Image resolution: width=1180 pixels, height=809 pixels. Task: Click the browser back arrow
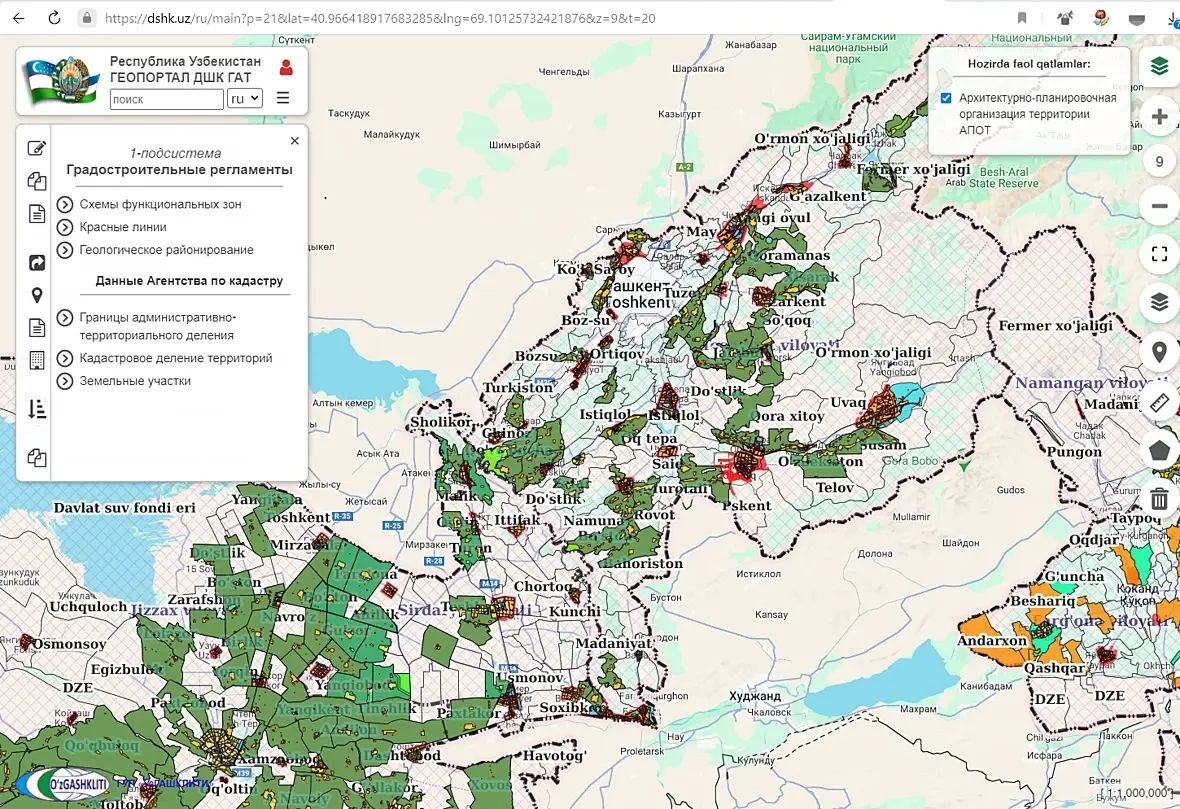(19, 18)
